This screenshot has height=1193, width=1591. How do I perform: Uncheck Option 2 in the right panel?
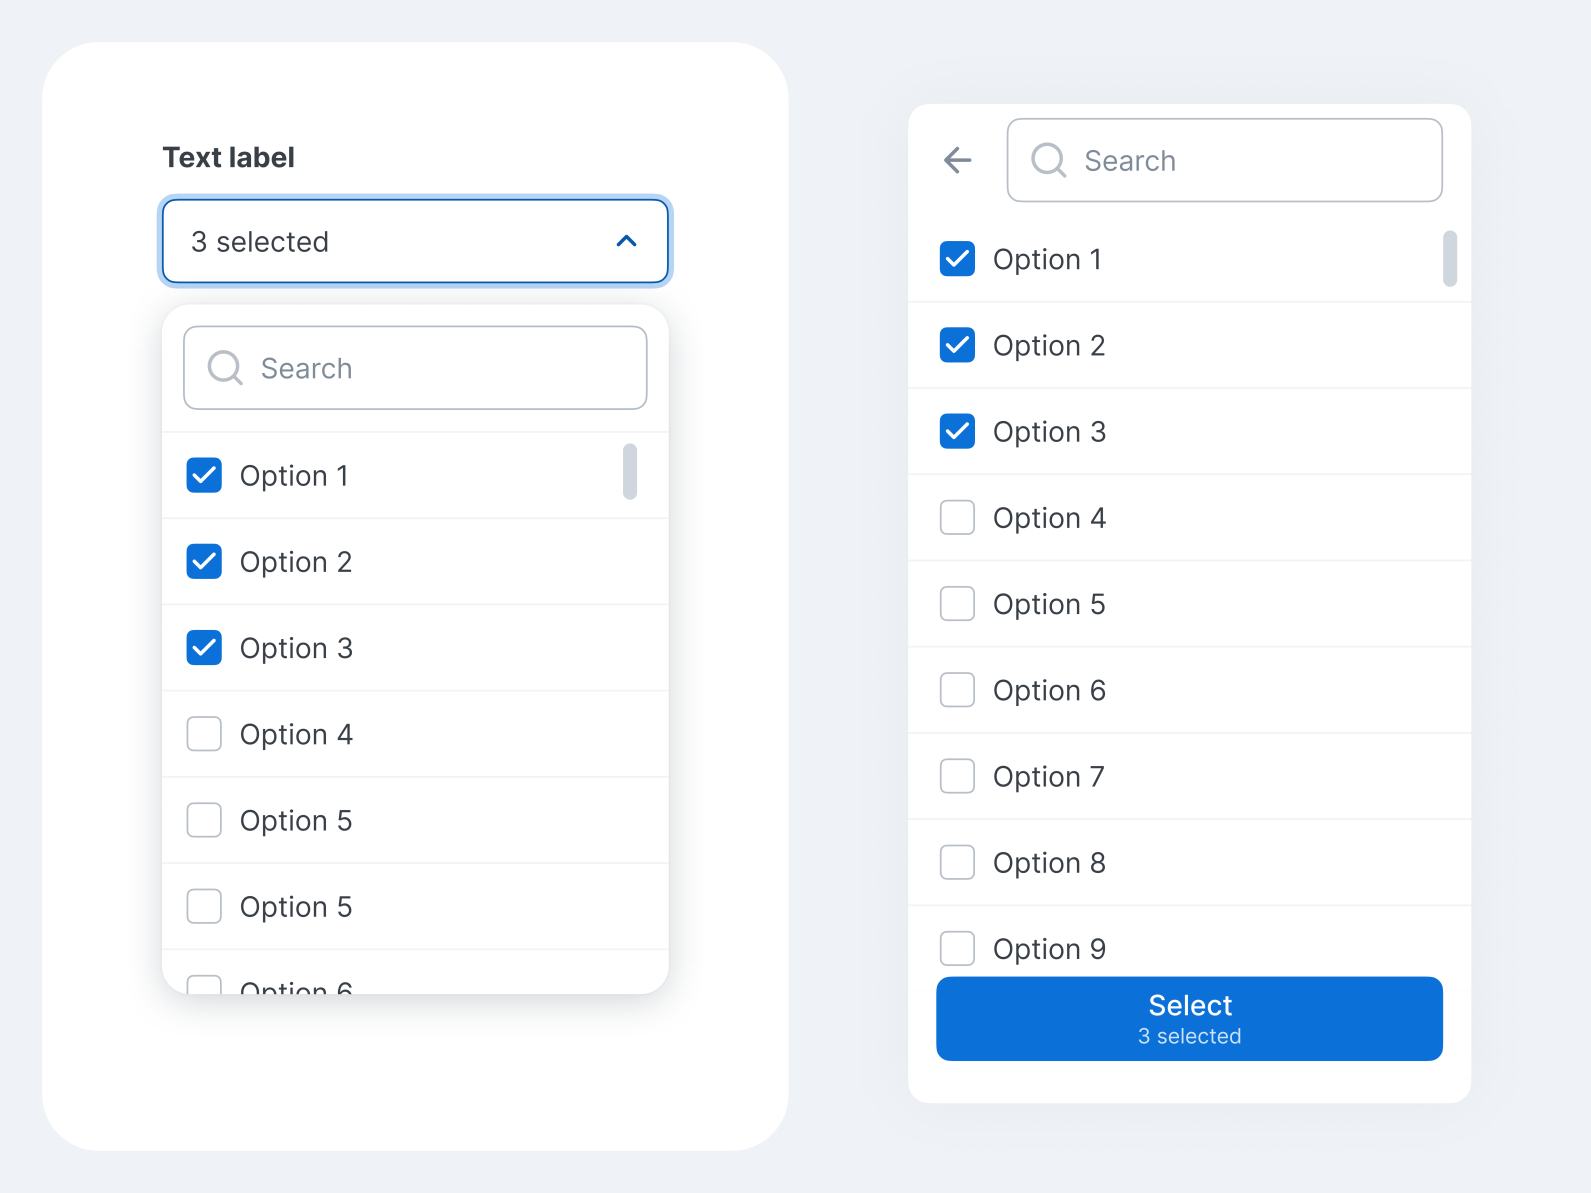[x=957, y=345]
